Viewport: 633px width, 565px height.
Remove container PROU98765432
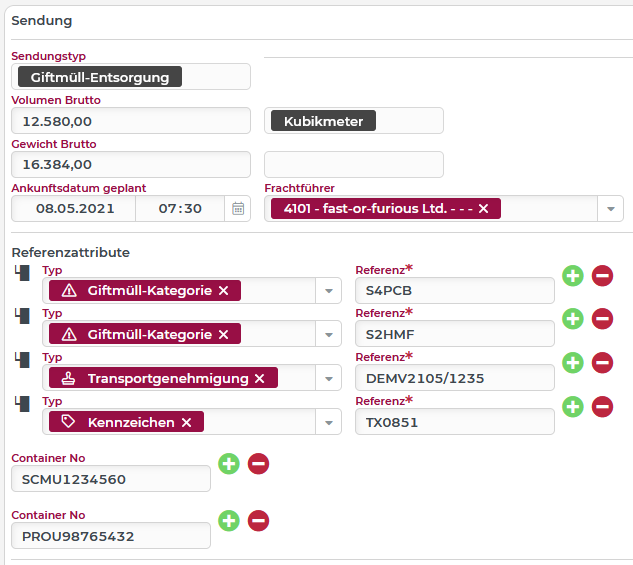[258, 521]
